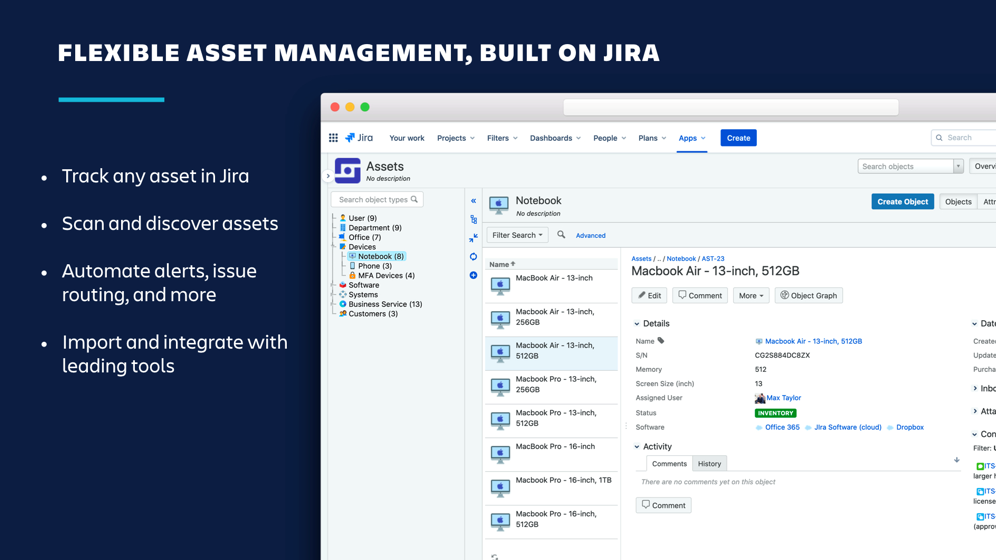Open the Plans dropdown menu
Image resolution: width=996 pixels, height=560 pixels.
point(652,138)
